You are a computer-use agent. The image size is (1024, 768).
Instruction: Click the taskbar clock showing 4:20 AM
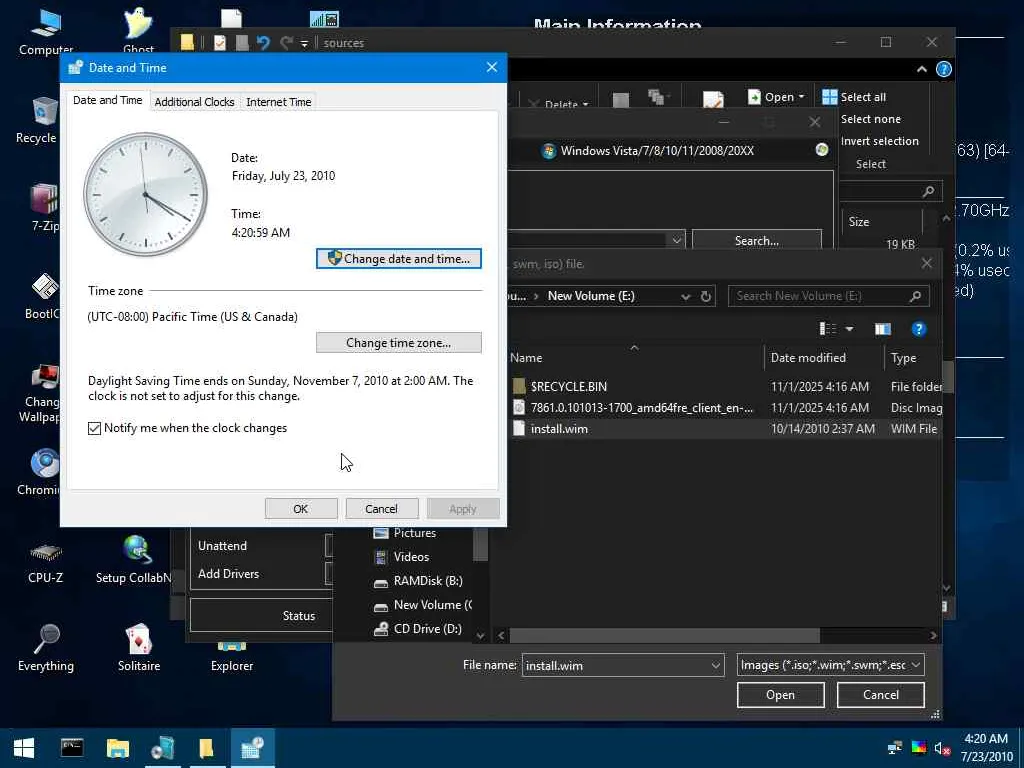[986, 748]
